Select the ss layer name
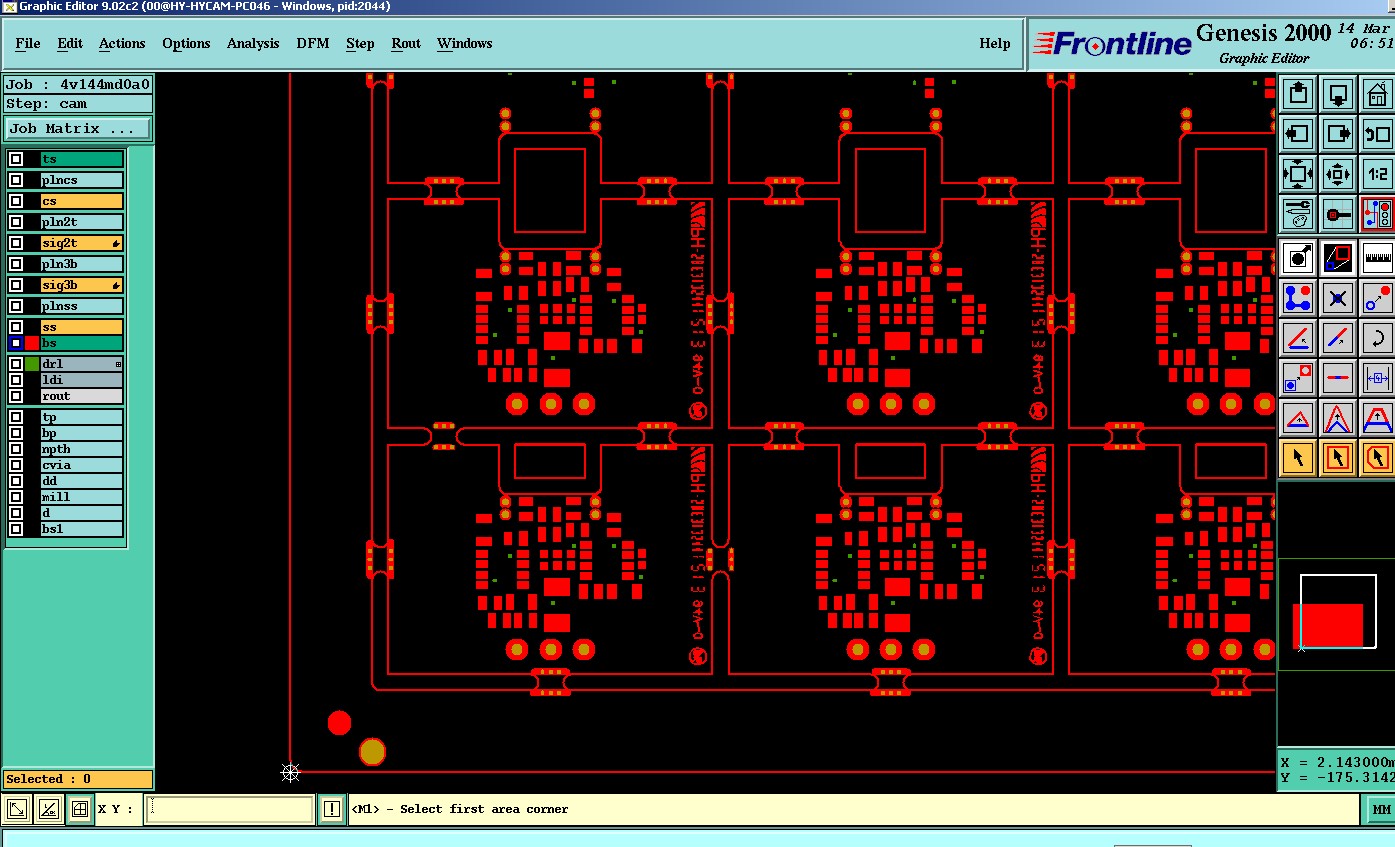Screen dimensions: 1395x847 tap(81, 327)
